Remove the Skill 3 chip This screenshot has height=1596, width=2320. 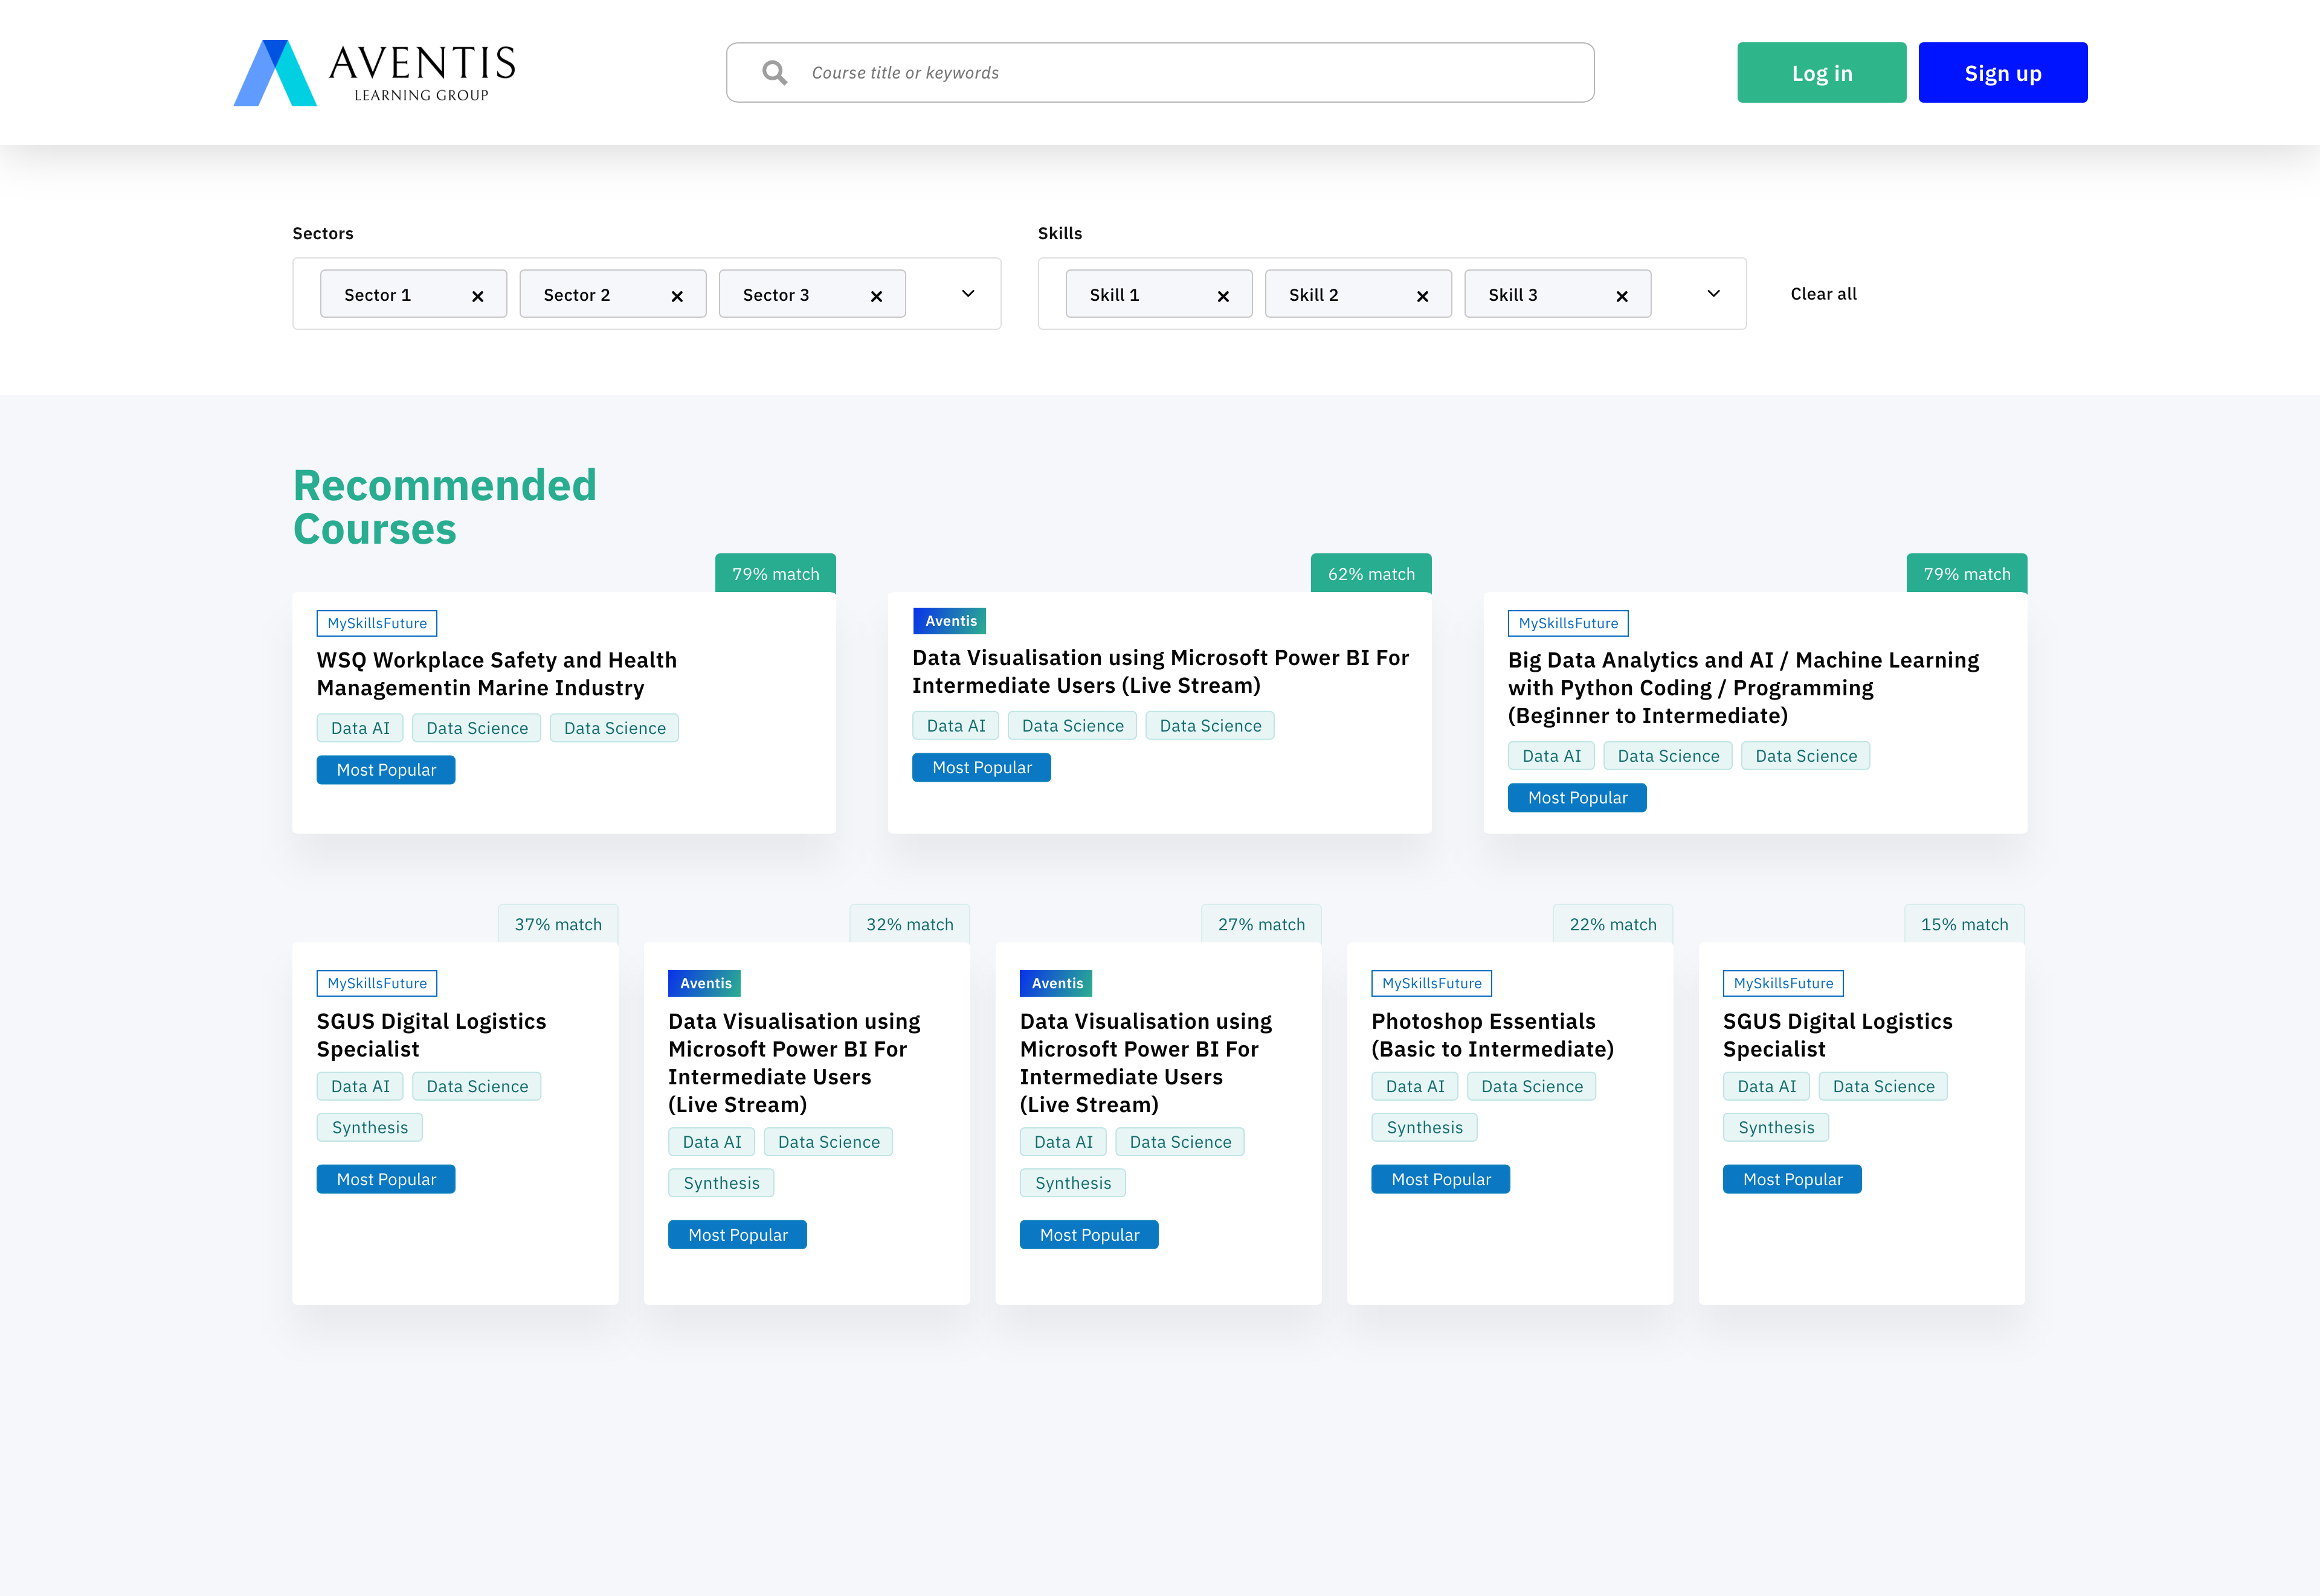pos(1622,296)
